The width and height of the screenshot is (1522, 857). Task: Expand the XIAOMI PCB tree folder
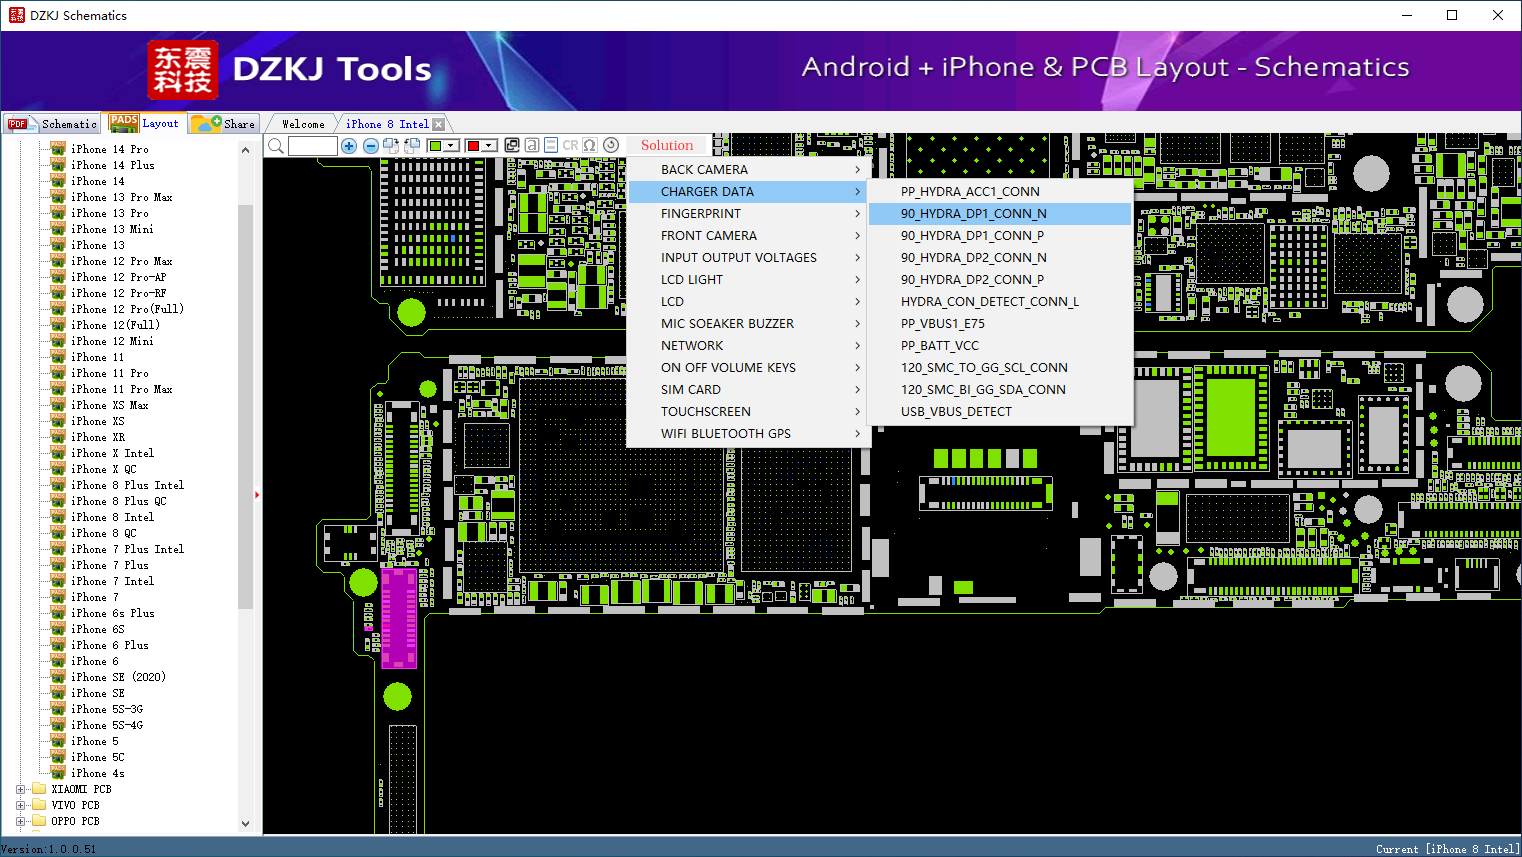click(21, 789)
